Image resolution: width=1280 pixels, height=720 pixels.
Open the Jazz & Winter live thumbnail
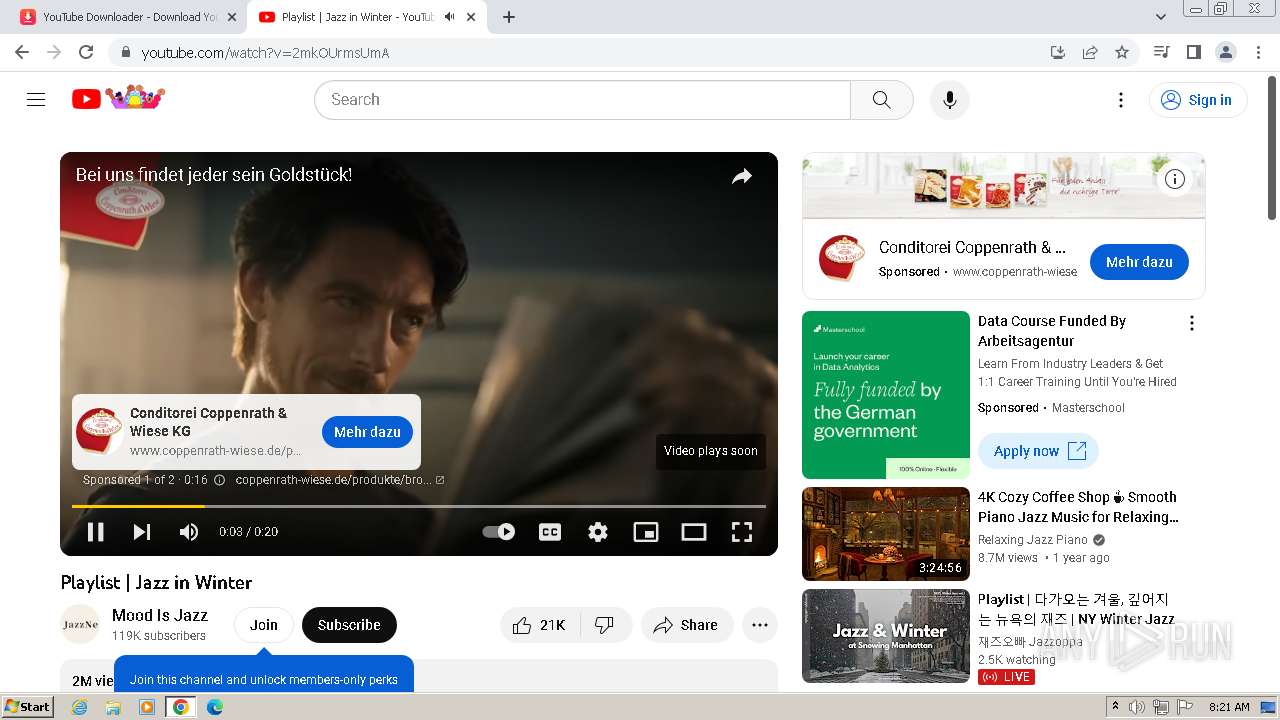click(886, 636)
